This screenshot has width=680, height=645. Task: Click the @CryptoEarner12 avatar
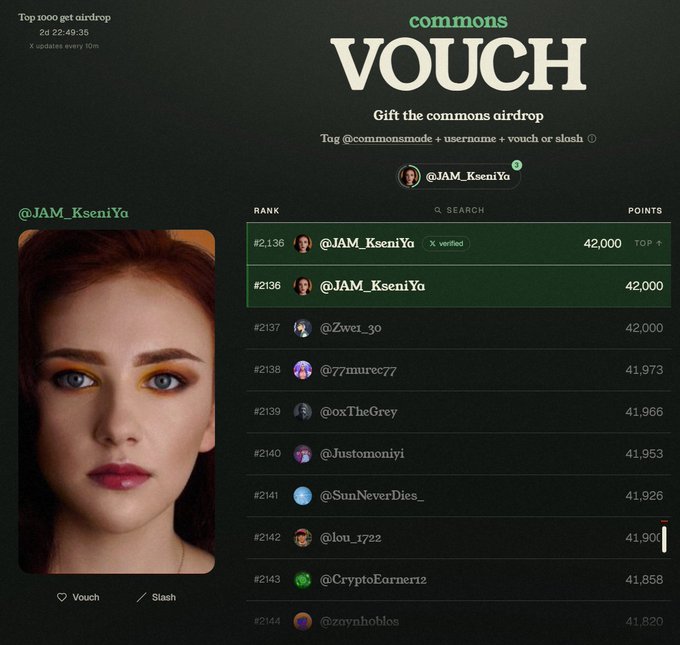pos(303,580)
